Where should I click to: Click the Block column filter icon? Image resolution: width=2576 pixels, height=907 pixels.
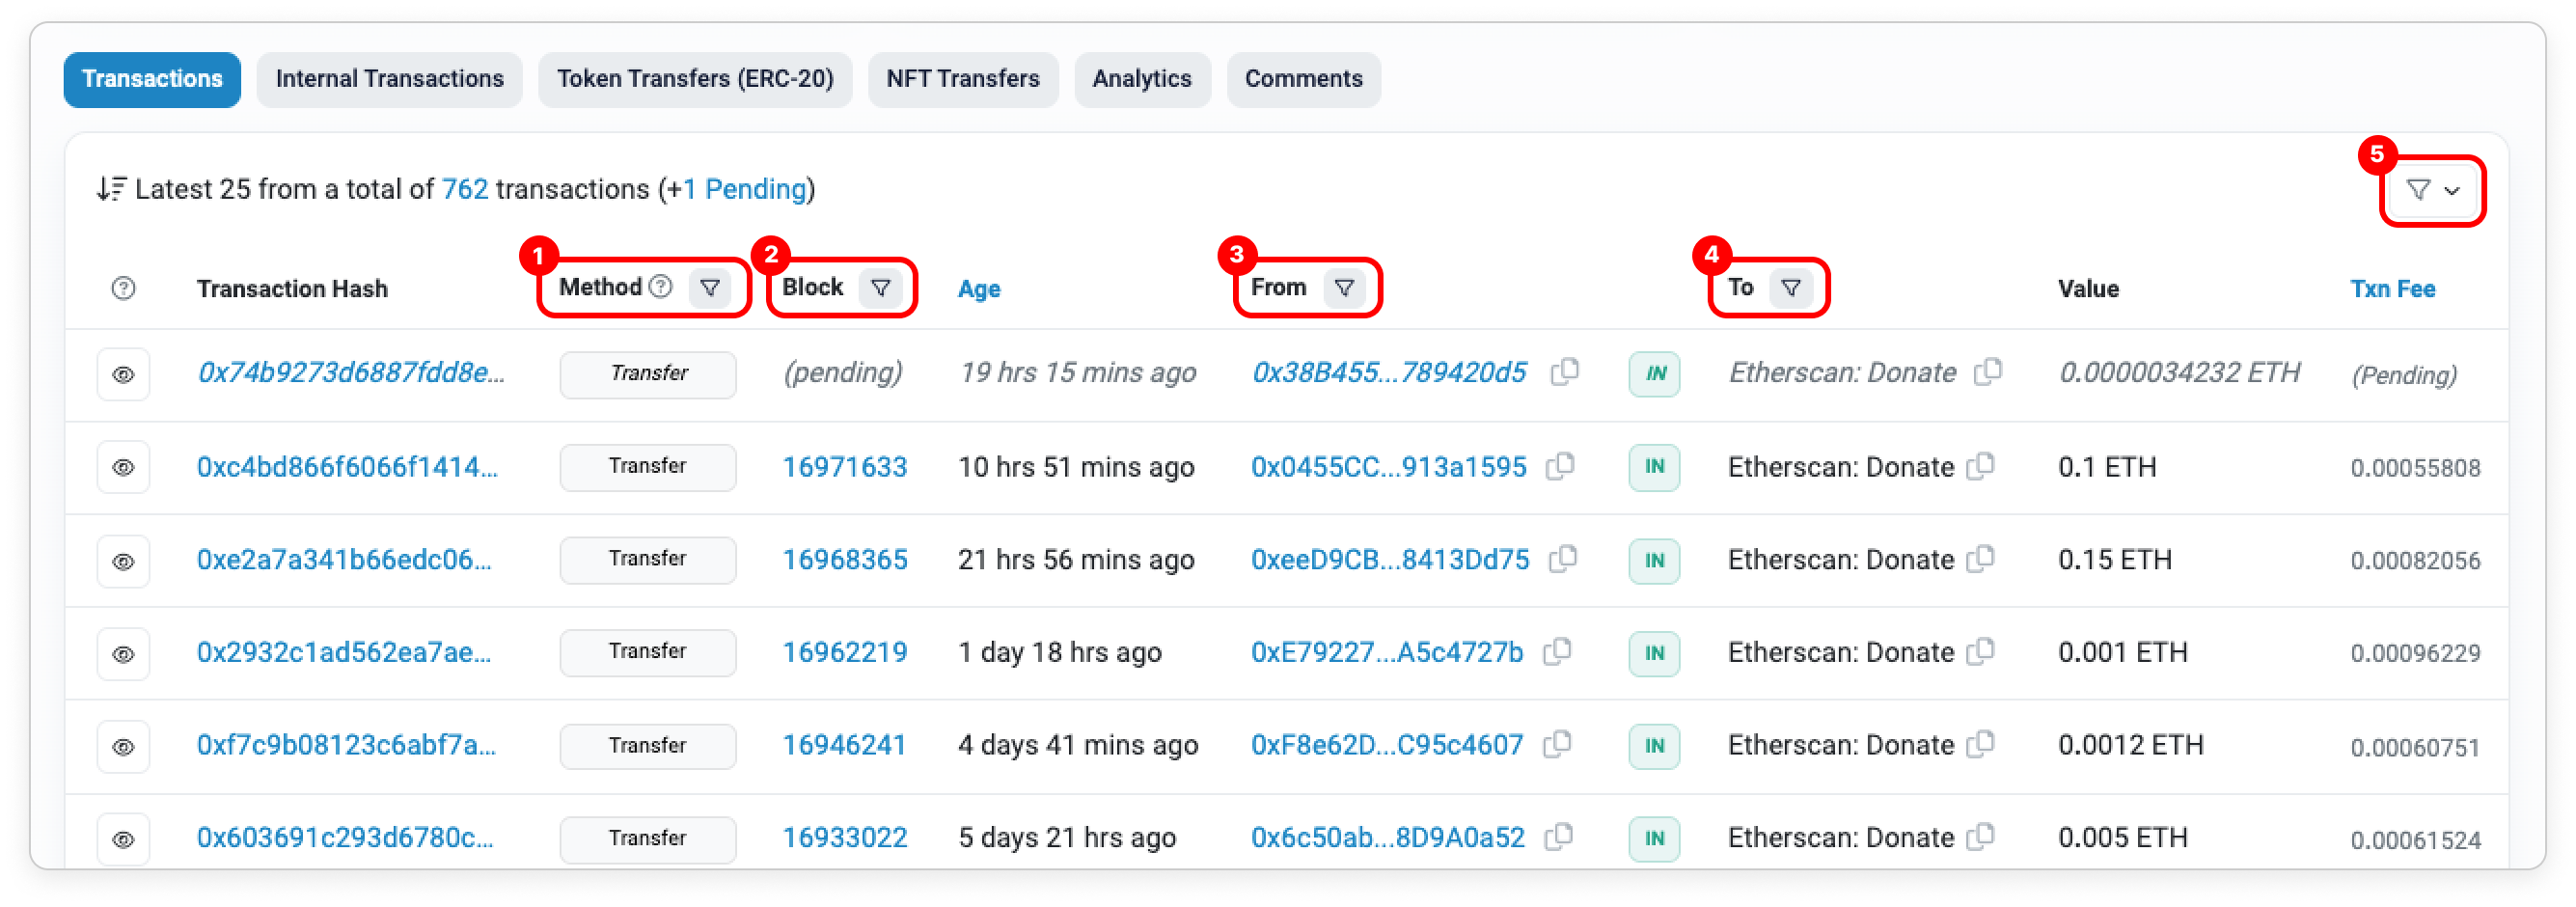click(880, 288)
